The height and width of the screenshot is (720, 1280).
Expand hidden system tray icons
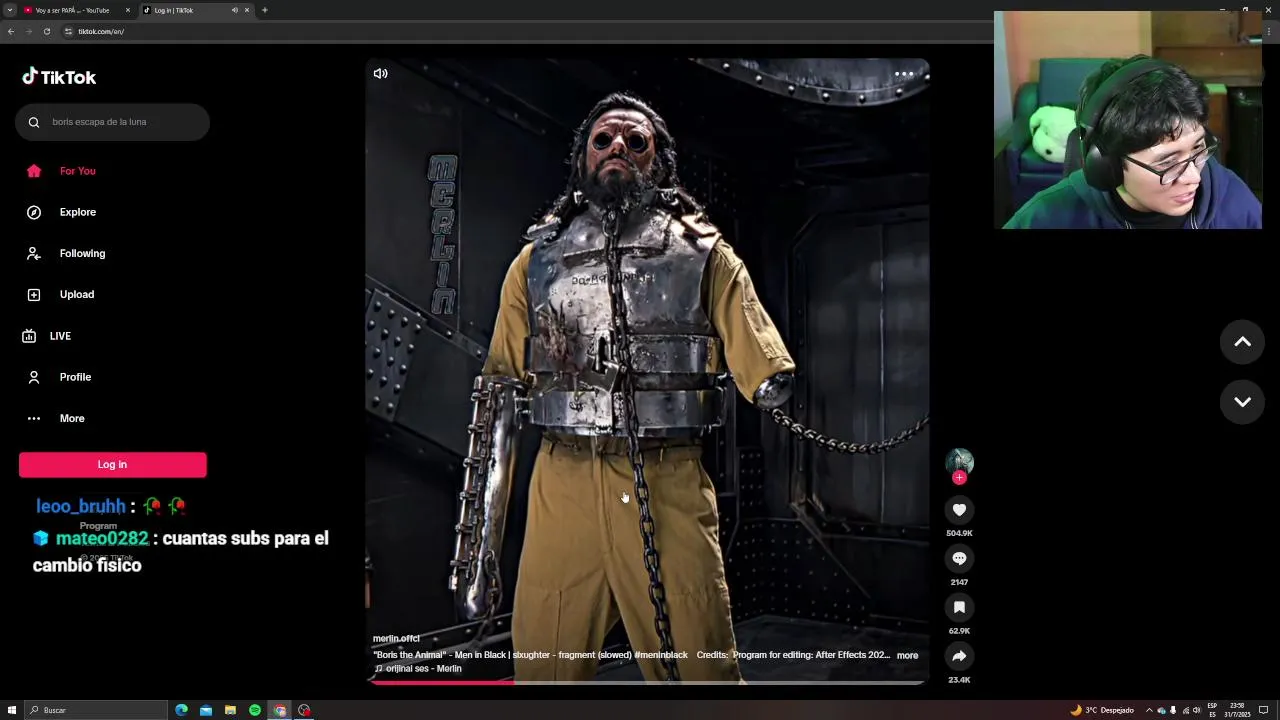(1149, 710)
